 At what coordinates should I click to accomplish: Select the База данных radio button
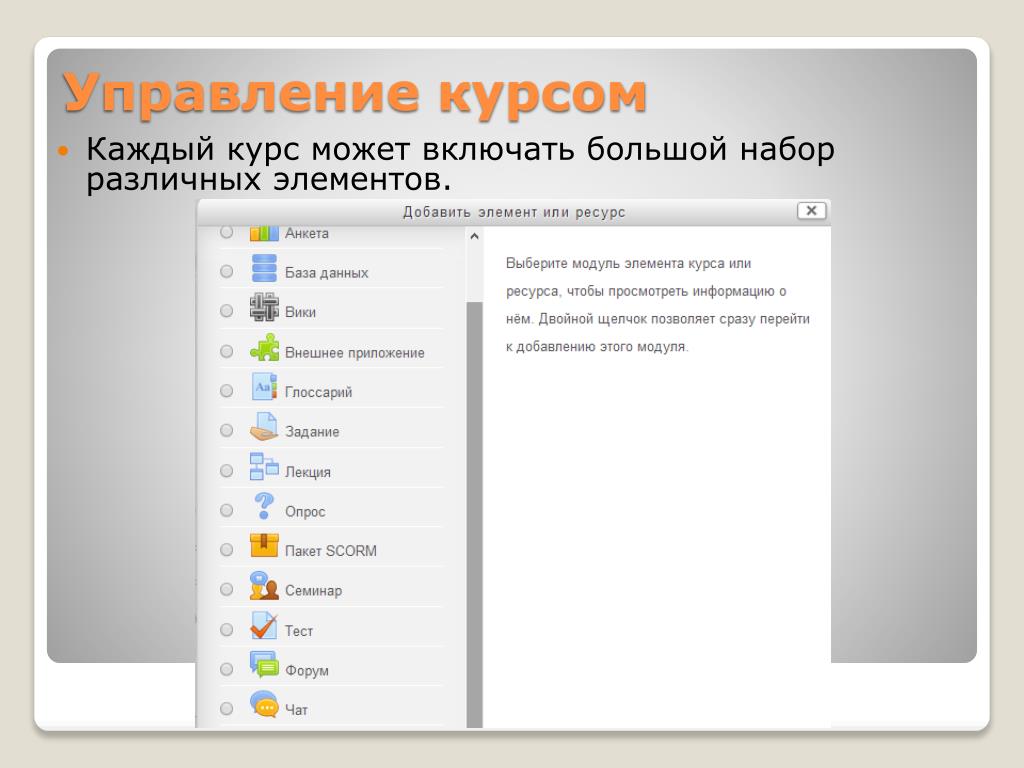coord(227,271)
